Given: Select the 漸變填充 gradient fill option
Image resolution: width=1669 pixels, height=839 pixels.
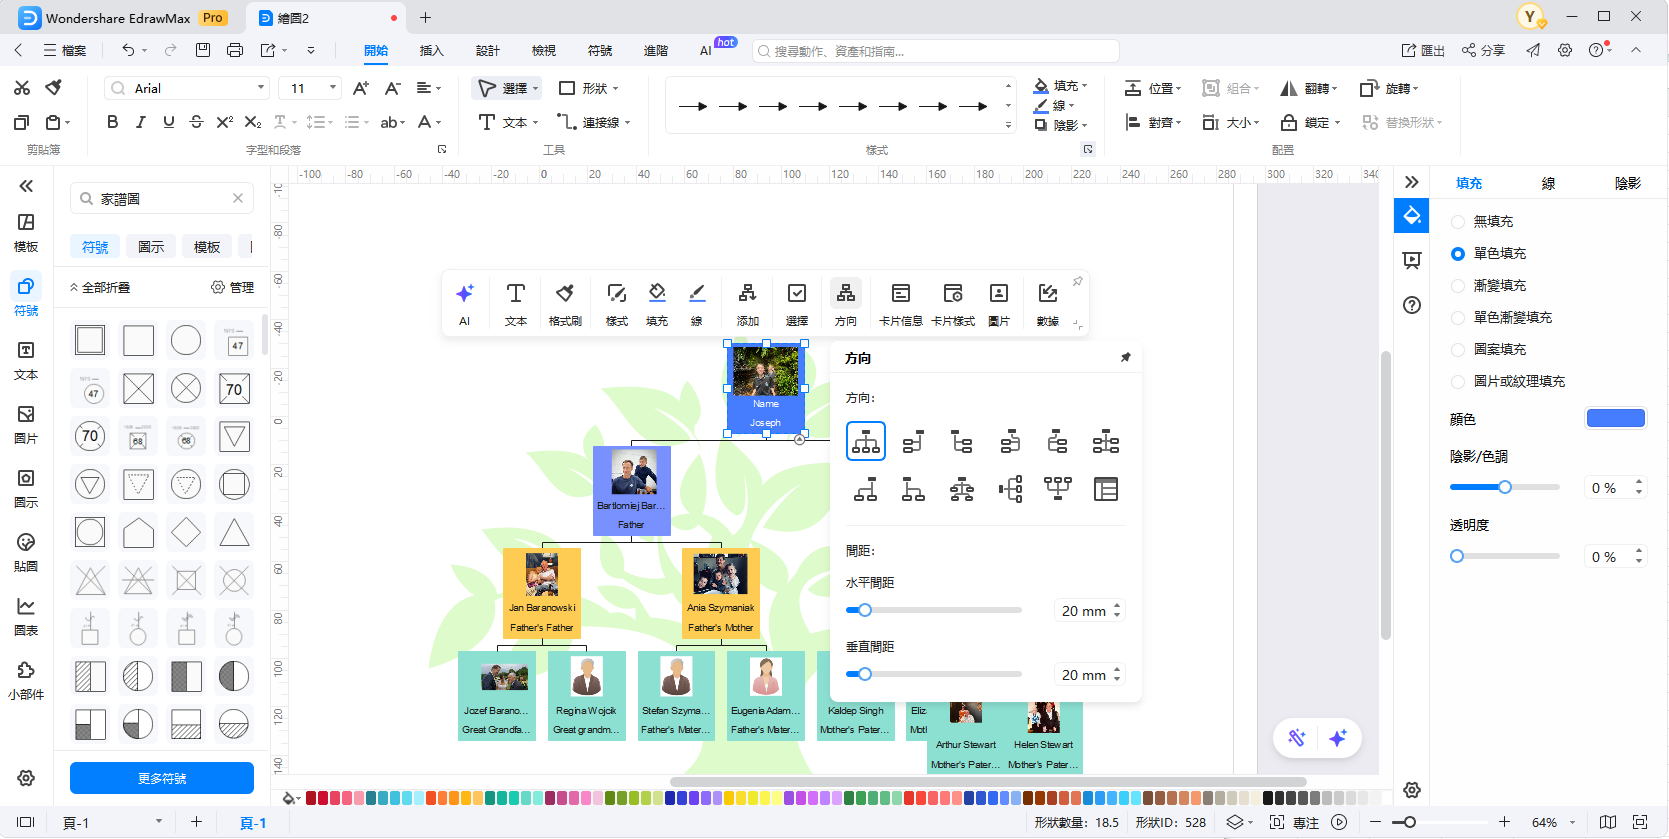Looking at the screenshot, I should [x=1458, y=286].
